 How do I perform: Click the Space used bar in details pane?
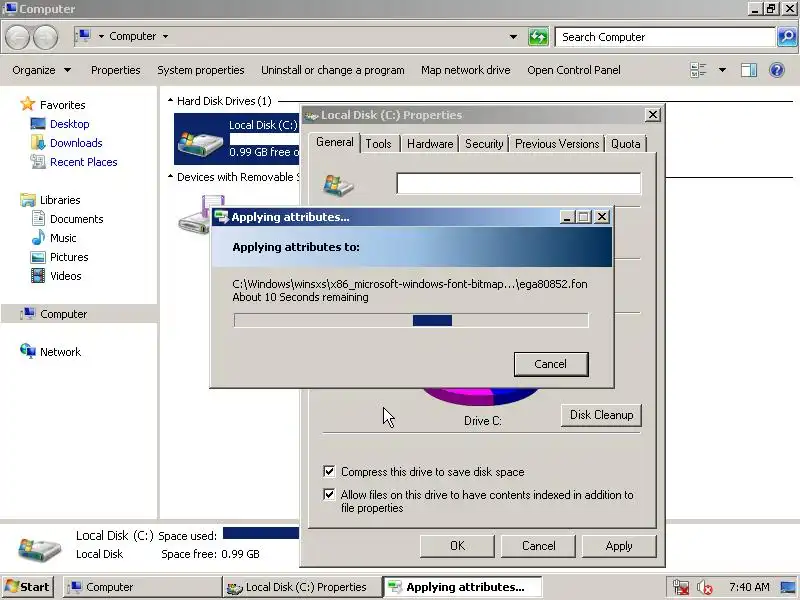point(261,533)
